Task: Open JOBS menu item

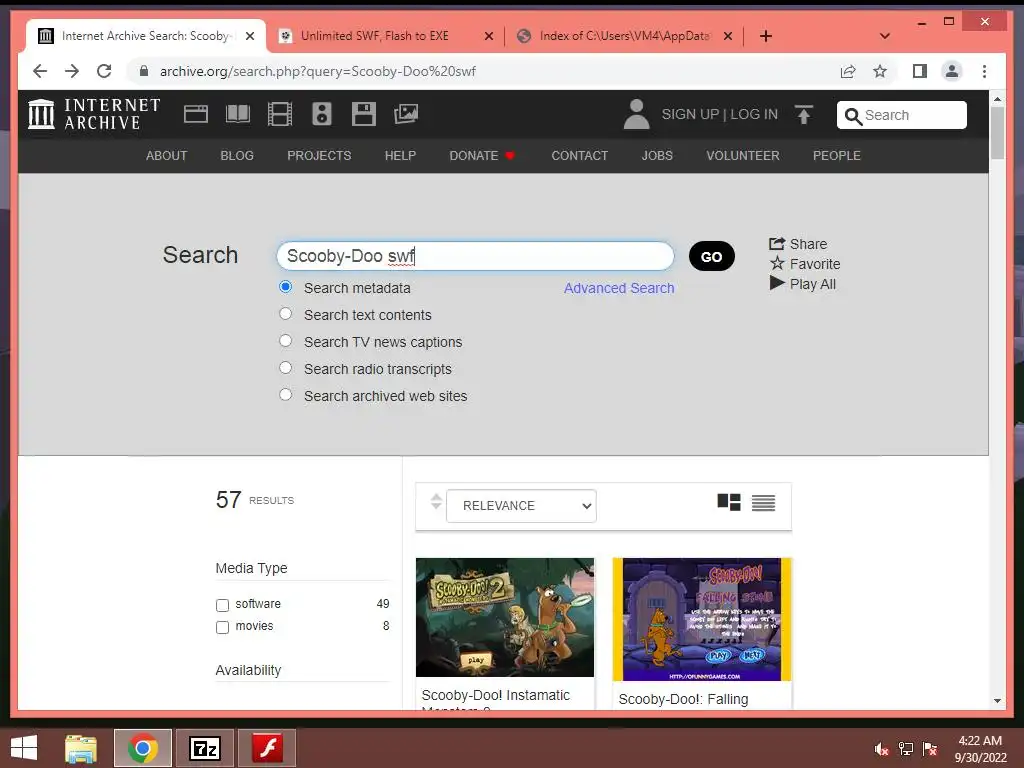Action: pyautogui.click(x=657, y=155)
